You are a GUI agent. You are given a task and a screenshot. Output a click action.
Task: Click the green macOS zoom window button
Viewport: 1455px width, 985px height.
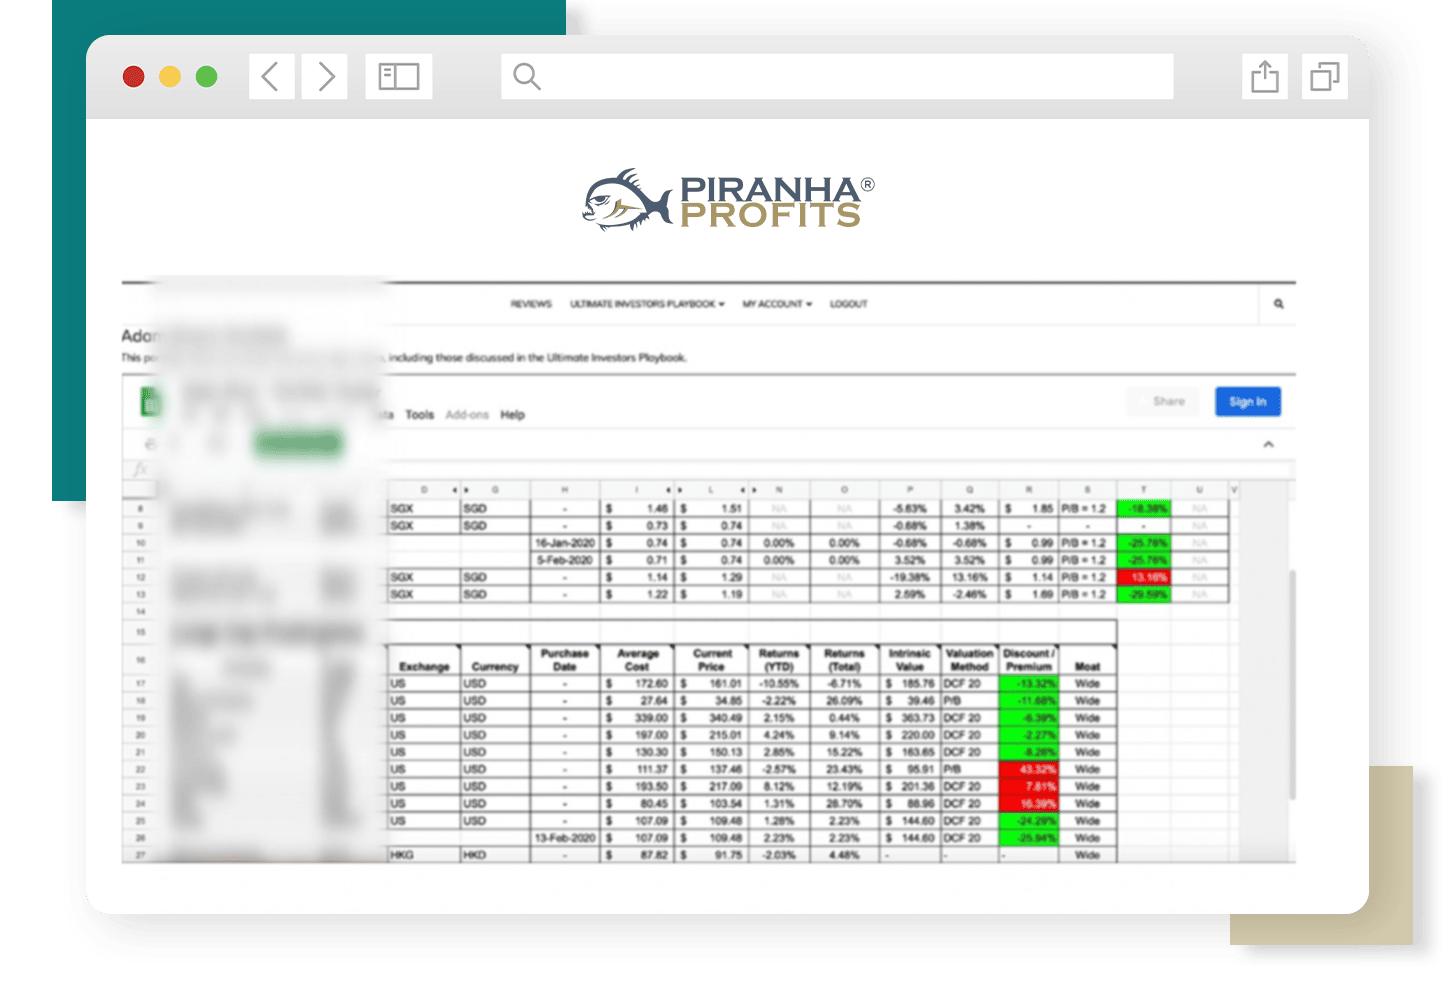(207, 77)
